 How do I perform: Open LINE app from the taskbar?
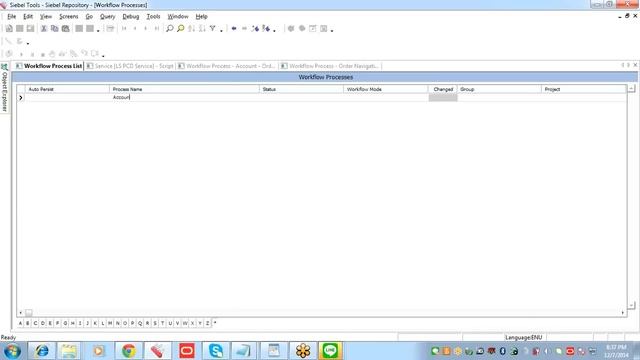[330, 351]
